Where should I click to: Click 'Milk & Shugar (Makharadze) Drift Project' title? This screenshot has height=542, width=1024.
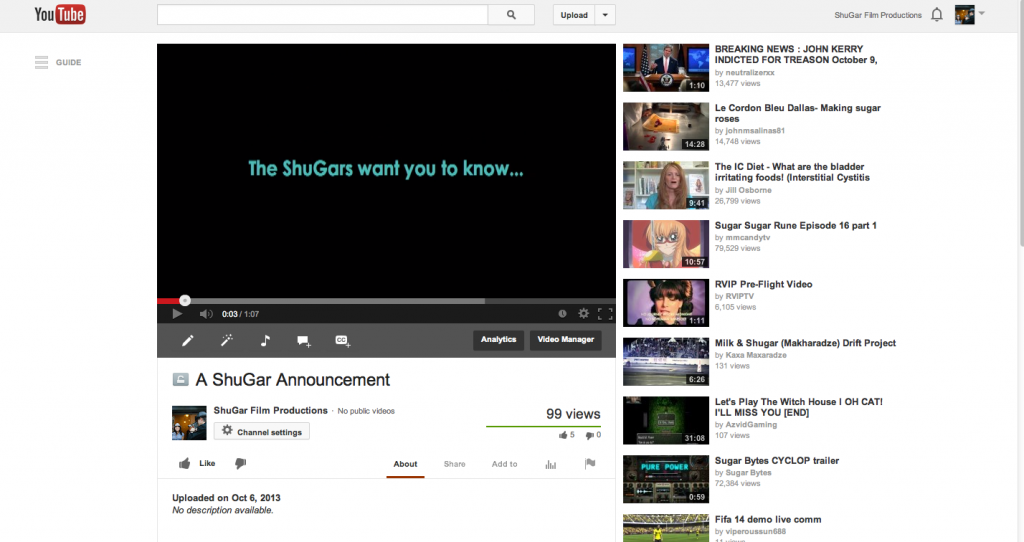coord(805,343)
